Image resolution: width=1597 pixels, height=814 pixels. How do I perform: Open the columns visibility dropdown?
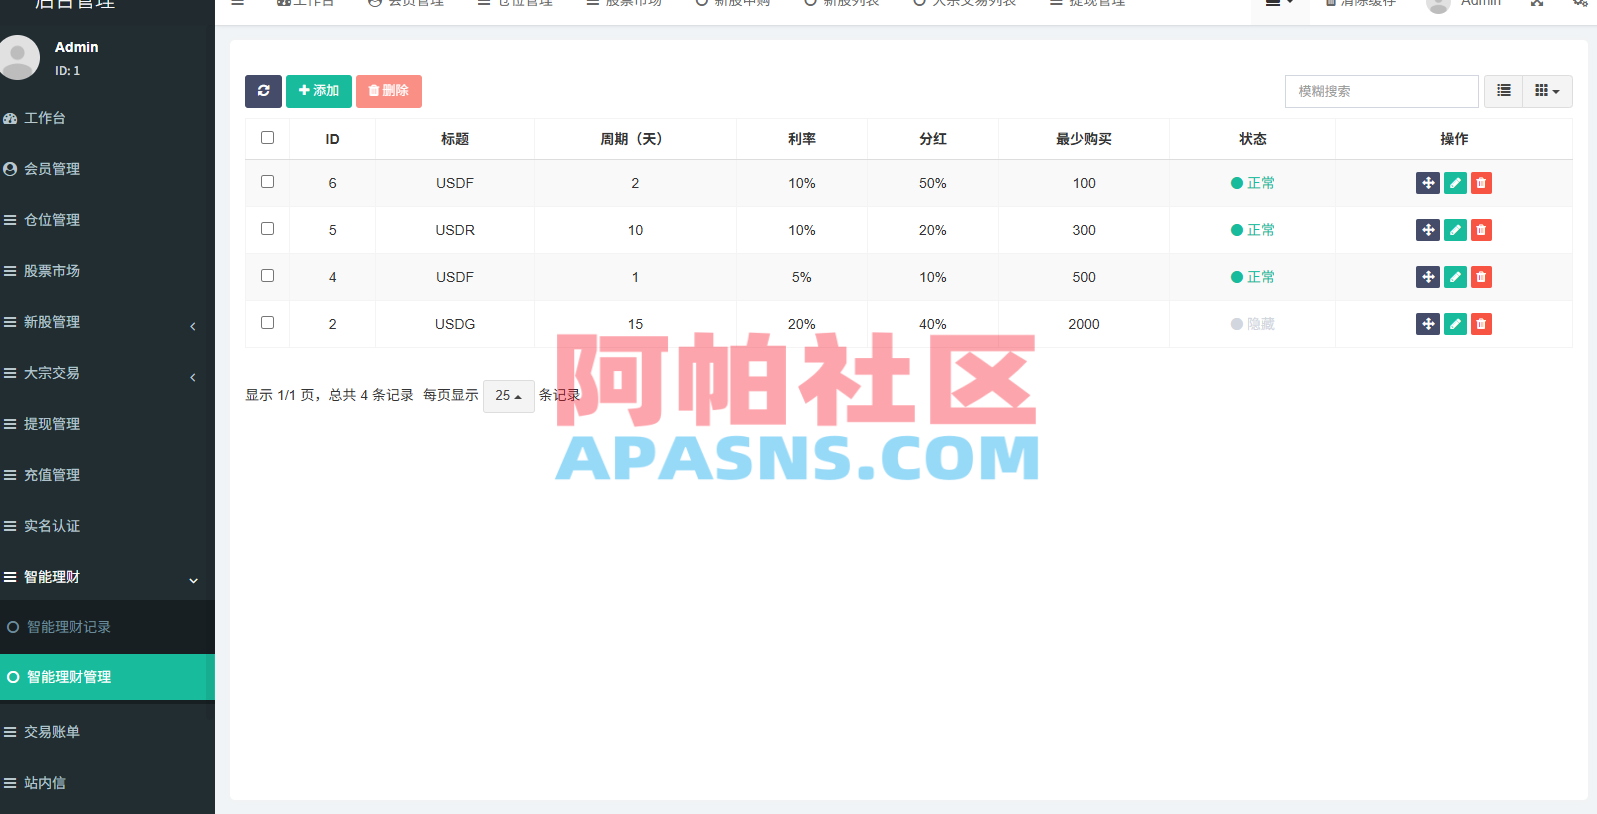pyautogui.click(x=1547, y=91)
